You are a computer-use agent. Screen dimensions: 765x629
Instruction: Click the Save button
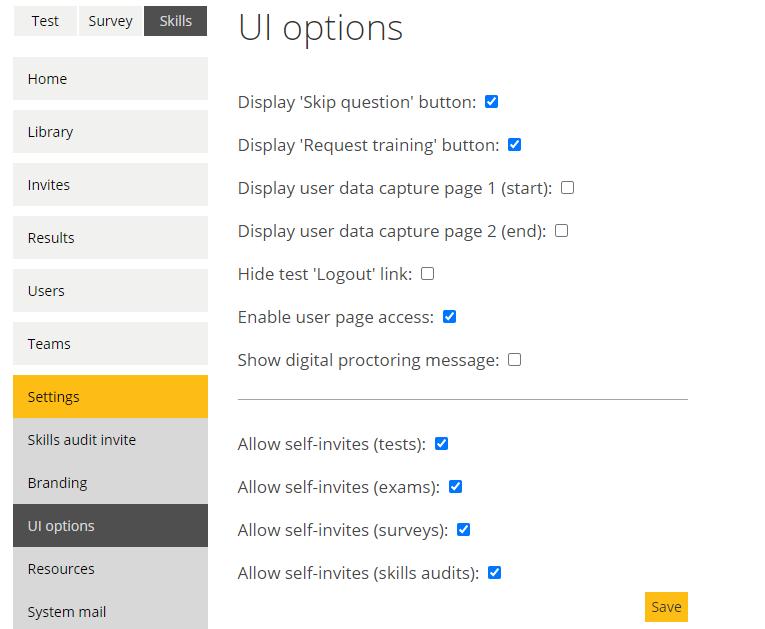666,607
